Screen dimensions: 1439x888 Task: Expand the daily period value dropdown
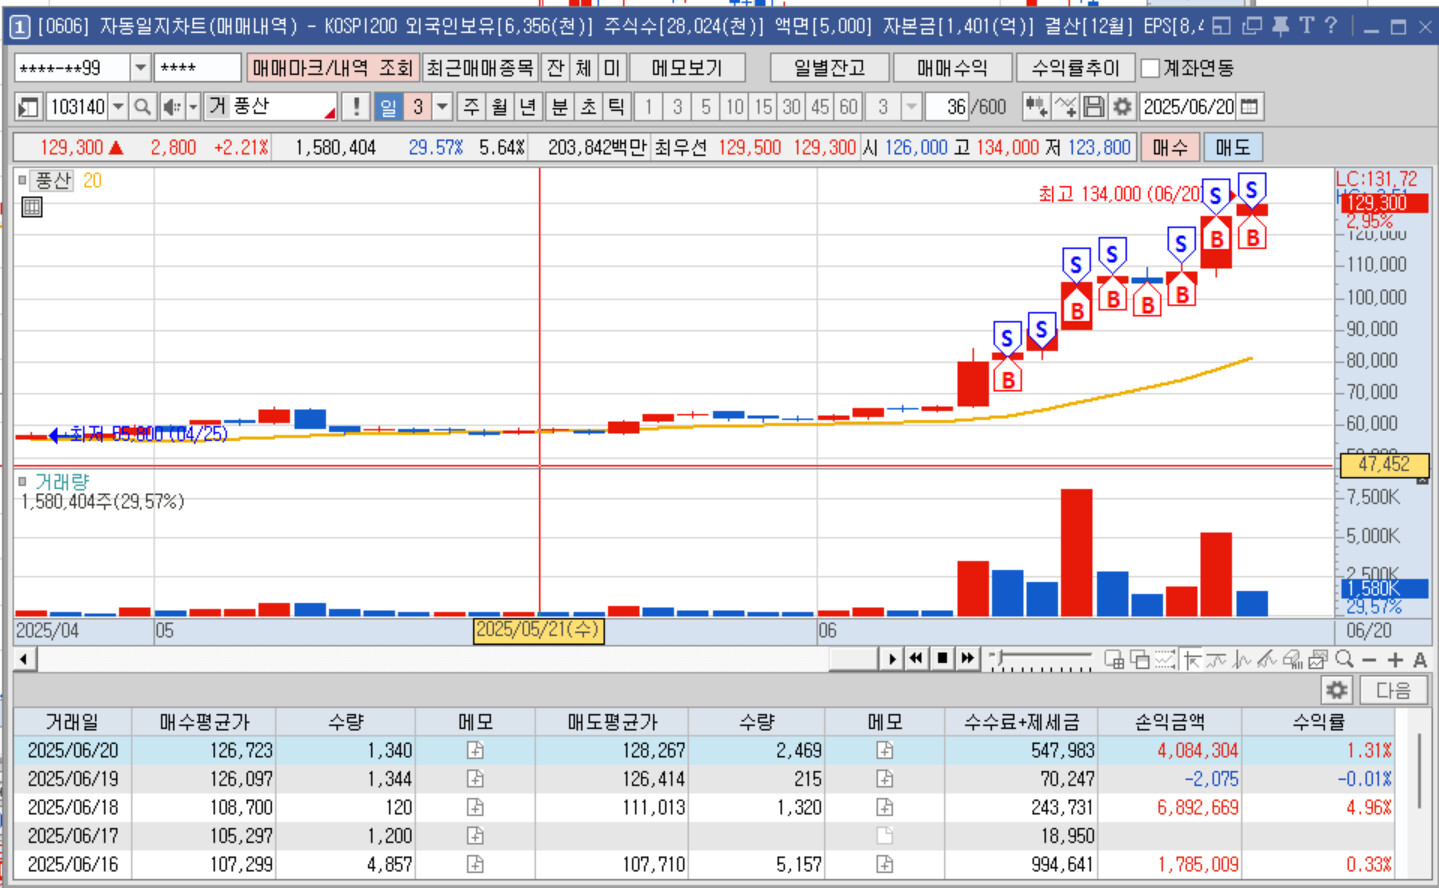[x=442, y=106]
